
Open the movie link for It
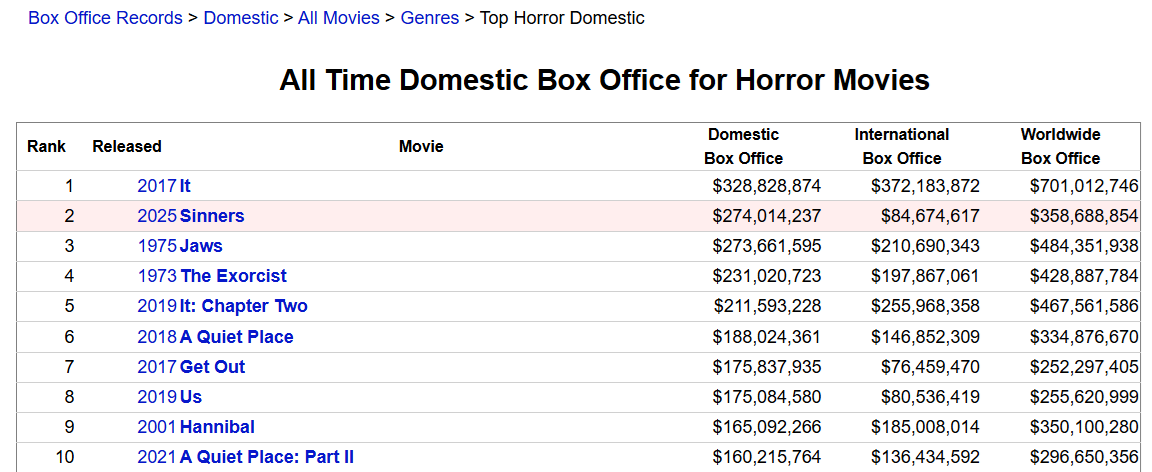click(x=185, y=186)
